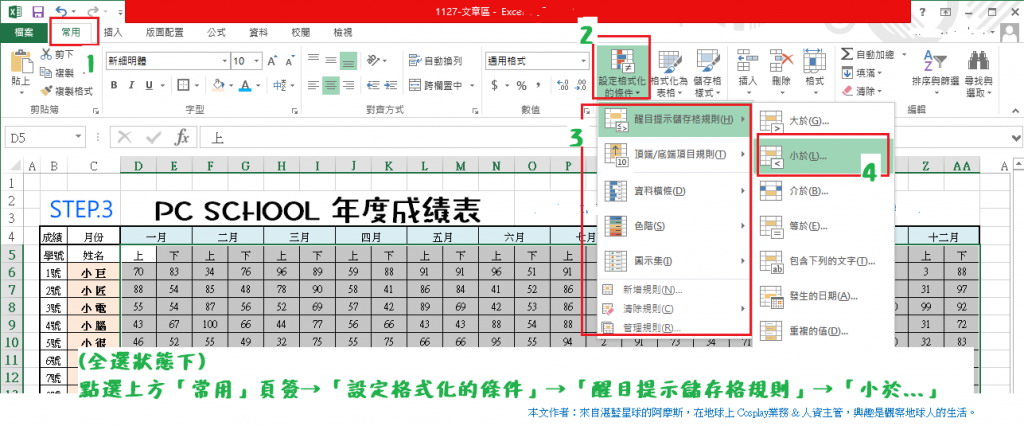Click the text orientation icon
This screenshot has height=426, width=1024.
click(x=374, y=61)
